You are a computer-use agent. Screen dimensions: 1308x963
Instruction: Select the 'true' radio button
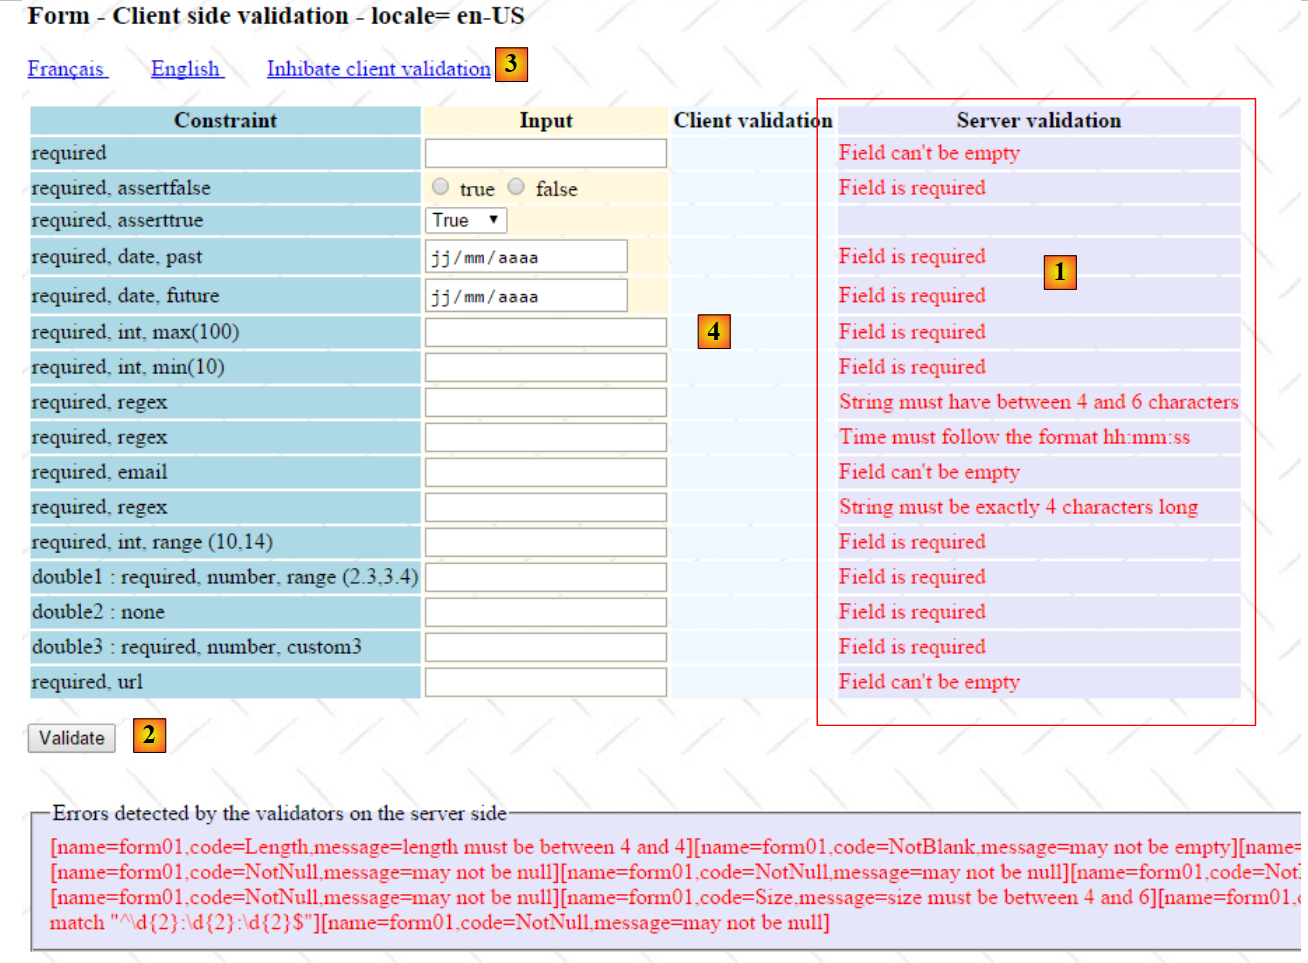pyautogui.click(x=440, y=187)
